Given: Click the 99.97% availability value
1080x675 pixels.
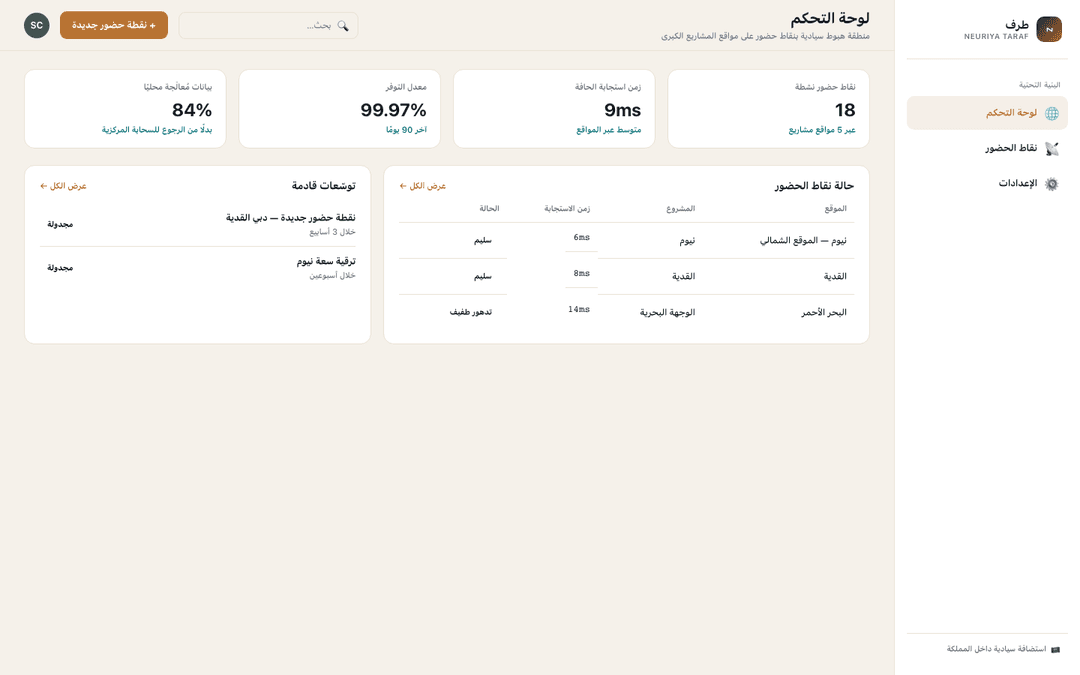Looking at the screenshot, I should 393,110.
